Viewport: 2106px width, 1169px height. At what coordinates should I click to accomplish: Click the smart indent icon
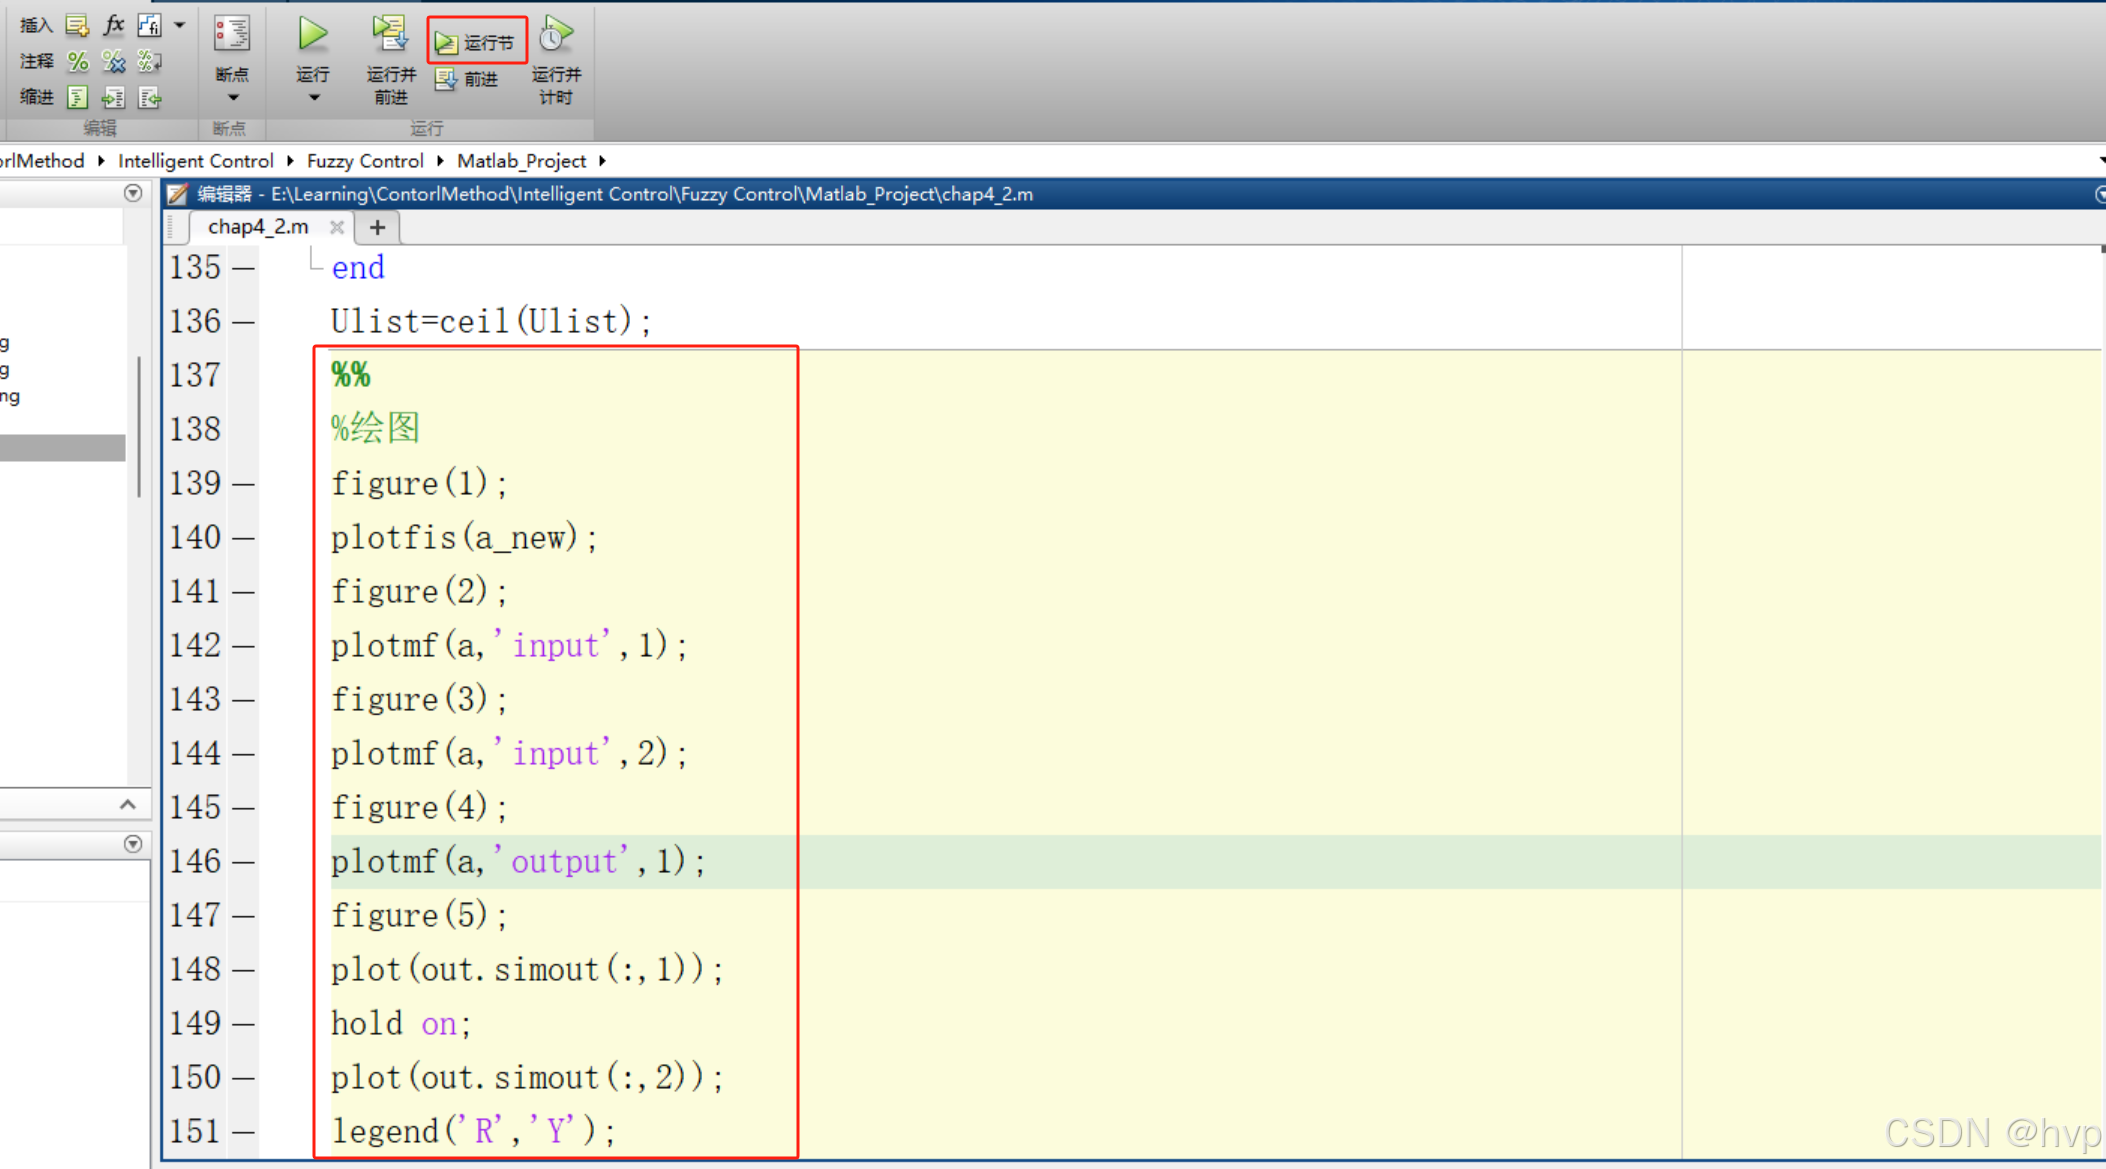click(77, 97)
